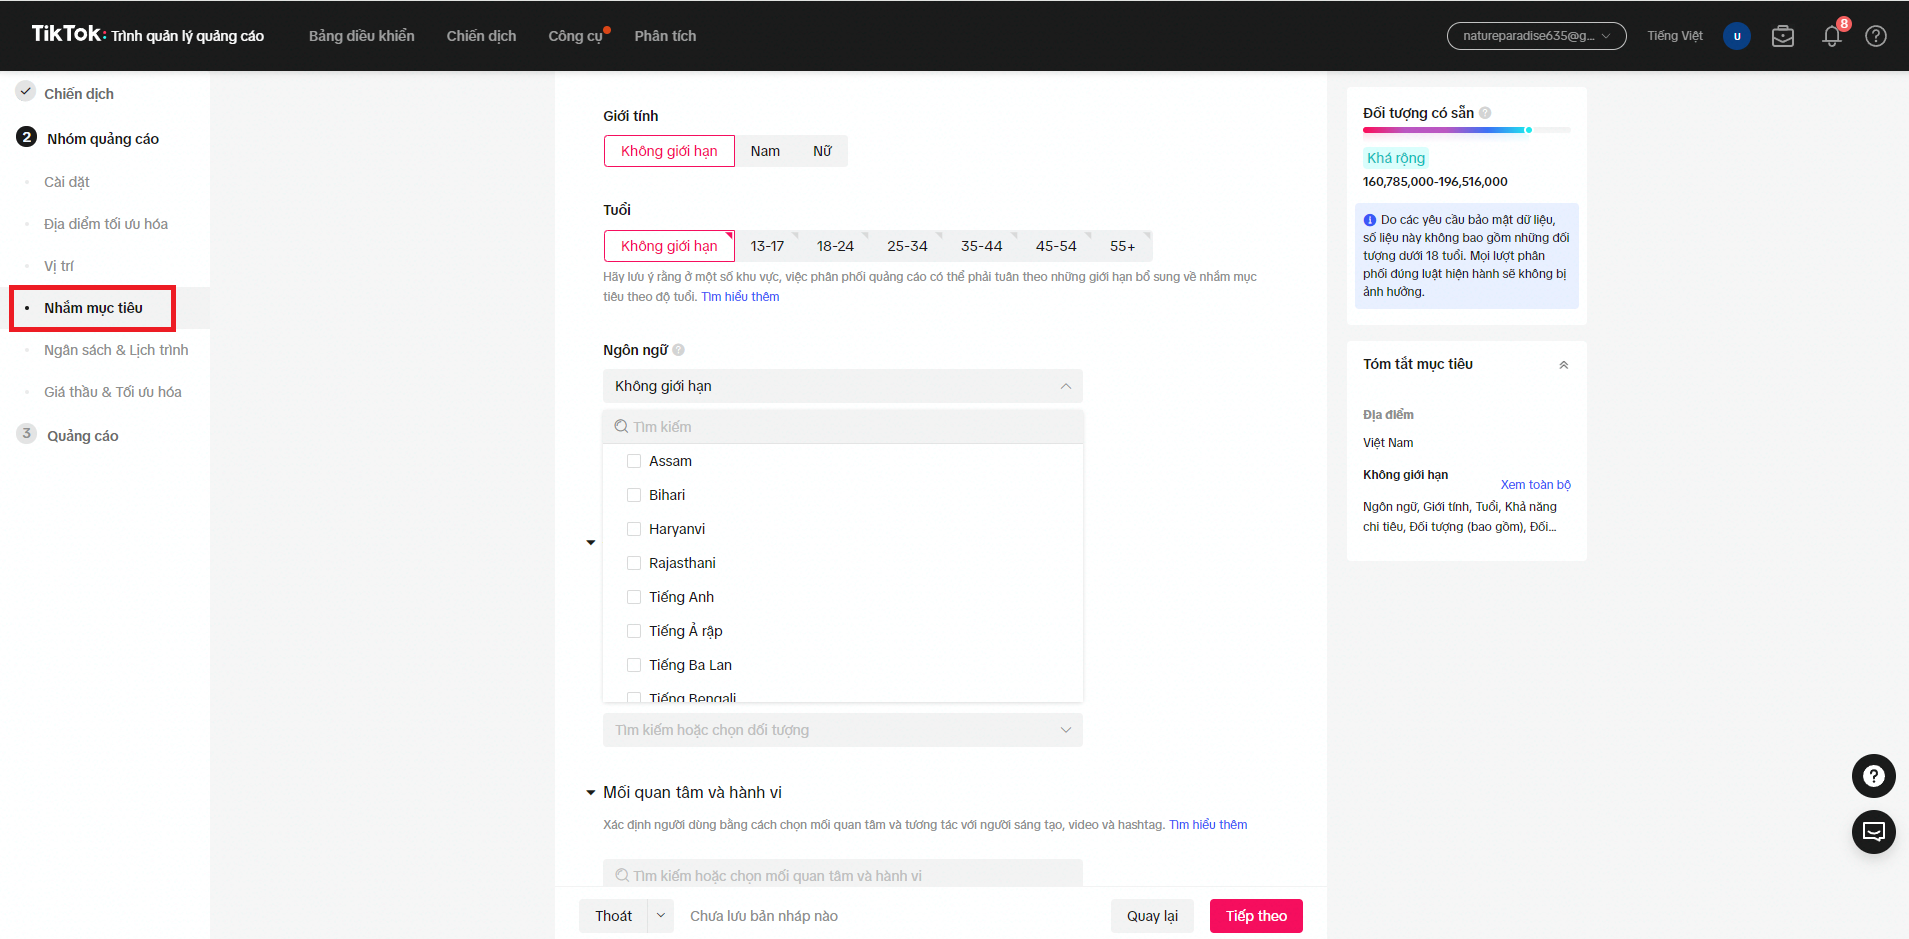1909x939 pixels.
Task: Open the business center briefcase icon
Action: click(1782, 36)
